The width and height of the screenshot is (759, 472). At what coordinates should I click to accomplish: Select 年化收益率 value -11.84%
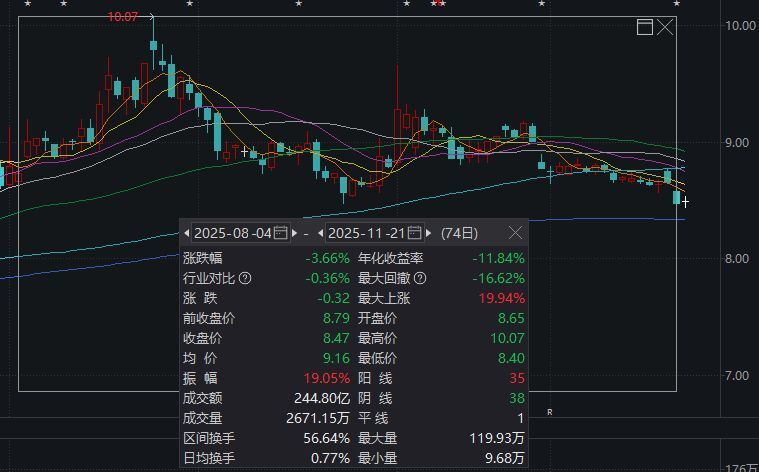499,259
